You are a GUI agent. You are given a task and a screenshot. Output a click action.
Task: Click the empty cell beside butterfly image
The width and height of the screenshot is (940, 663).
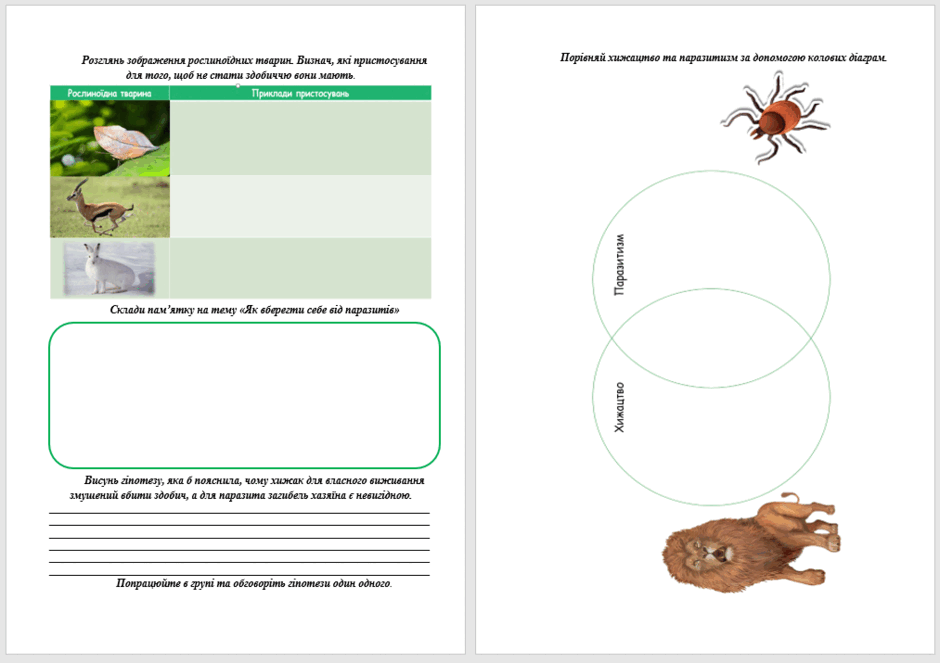coord(300,138)
